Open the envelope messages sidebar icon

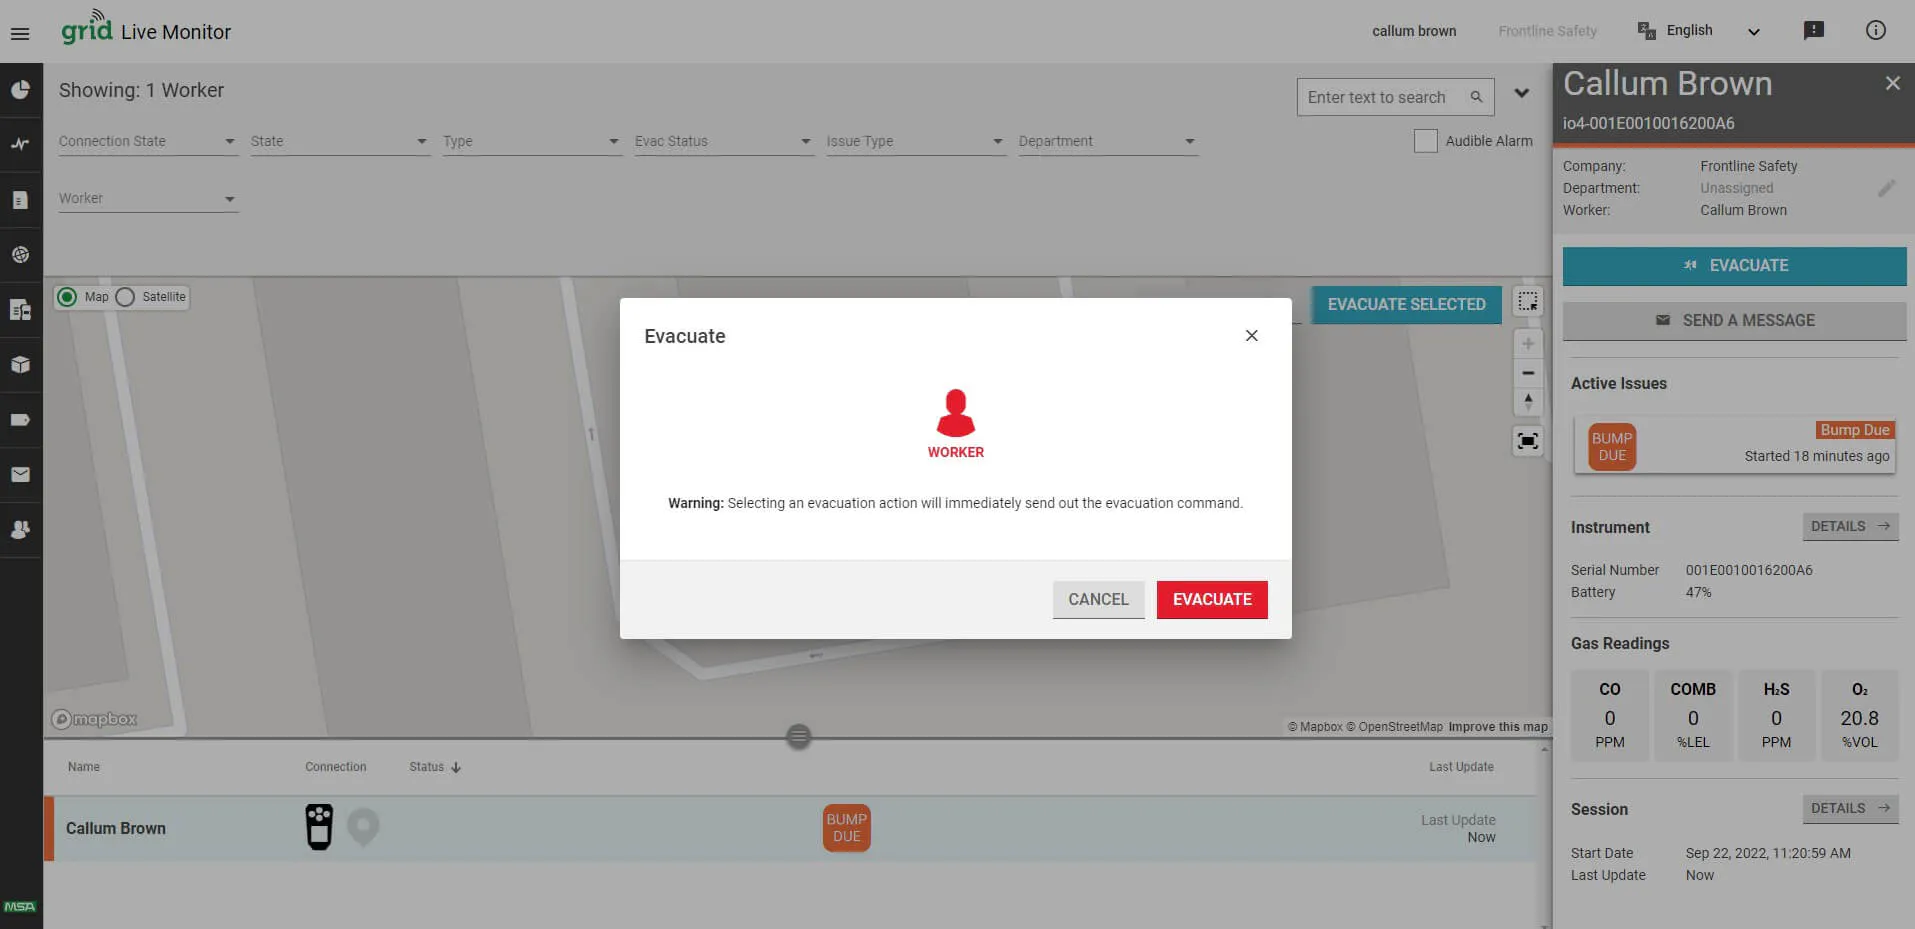pos(20,475)
